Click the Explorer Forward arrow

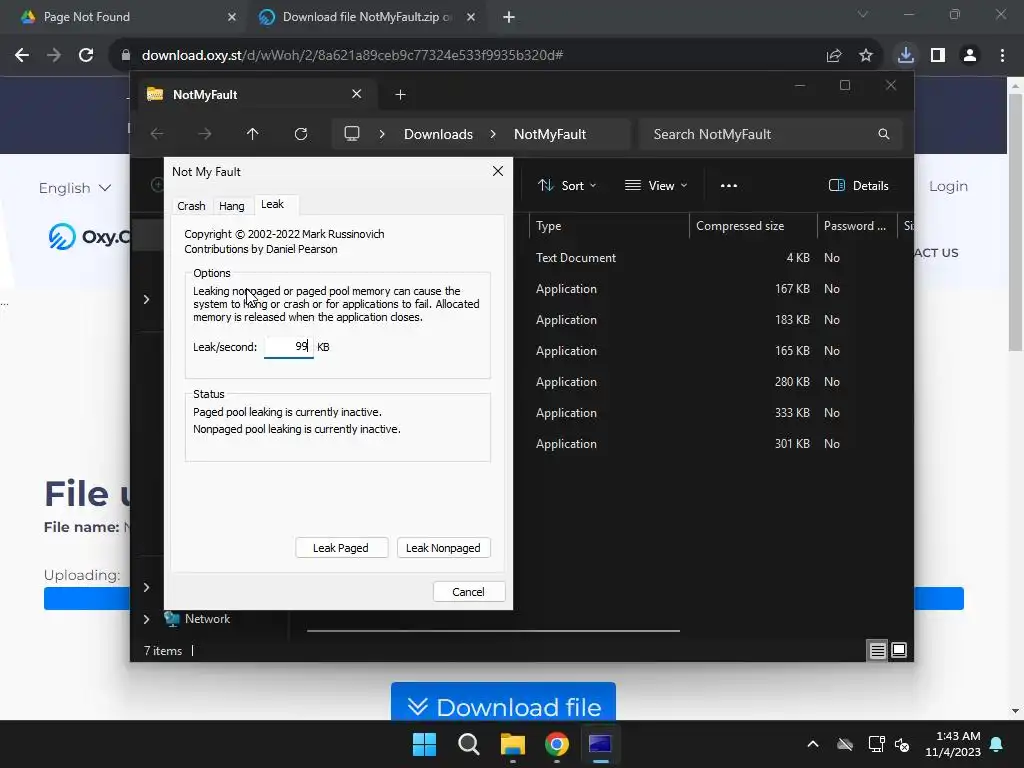(204, 134)
